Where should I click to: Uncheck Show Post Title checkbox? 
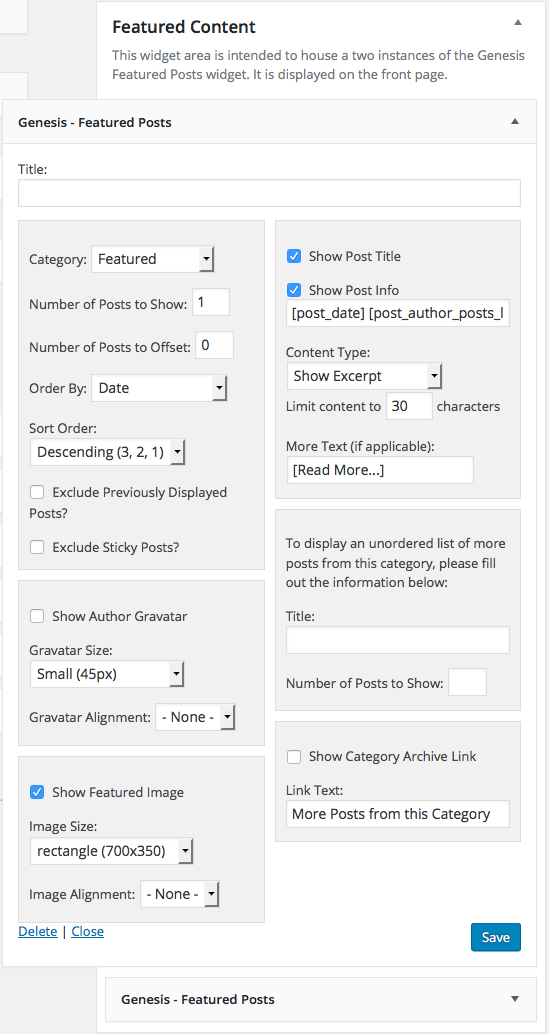click(x=294, y=256)
